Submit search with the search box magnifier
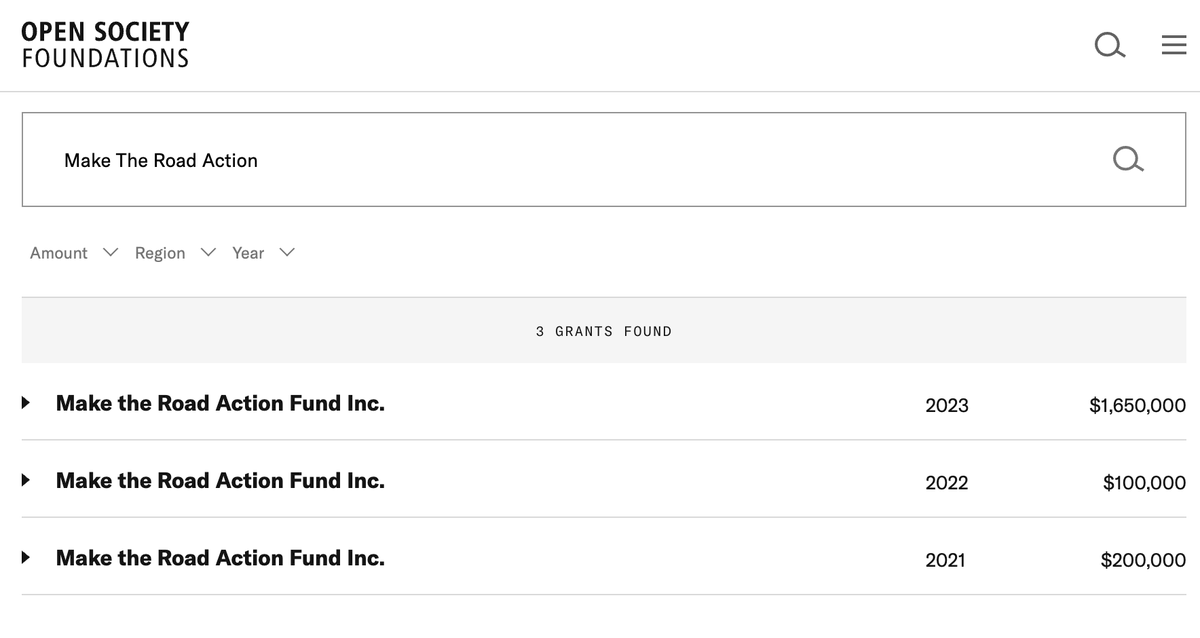 click(1126, 160)
